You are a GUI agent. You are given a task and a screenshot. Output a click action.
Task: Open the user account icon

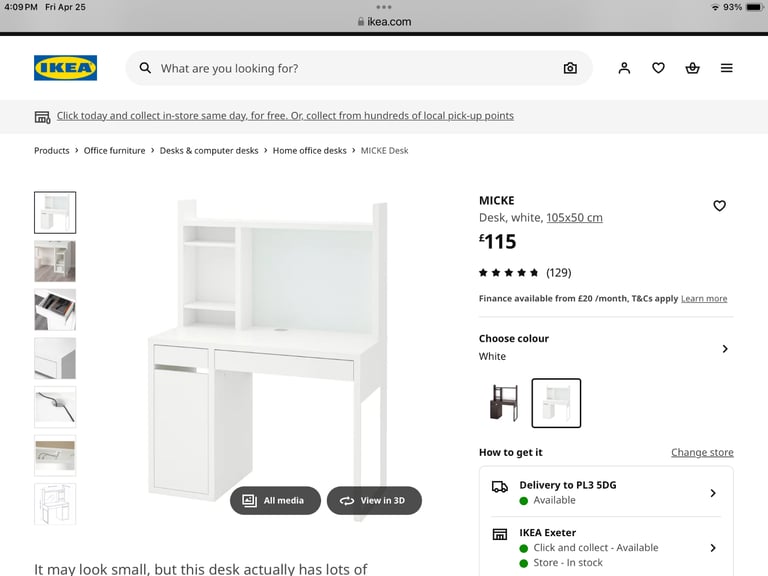(x=624, y=68)
